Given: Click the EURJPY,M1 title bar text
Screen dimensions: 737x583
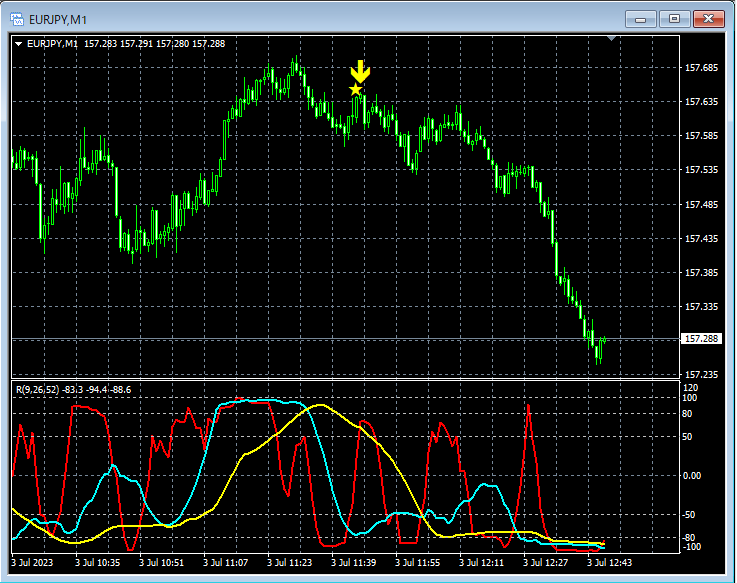Looking at the screenshot, I should tap(58, 20).
